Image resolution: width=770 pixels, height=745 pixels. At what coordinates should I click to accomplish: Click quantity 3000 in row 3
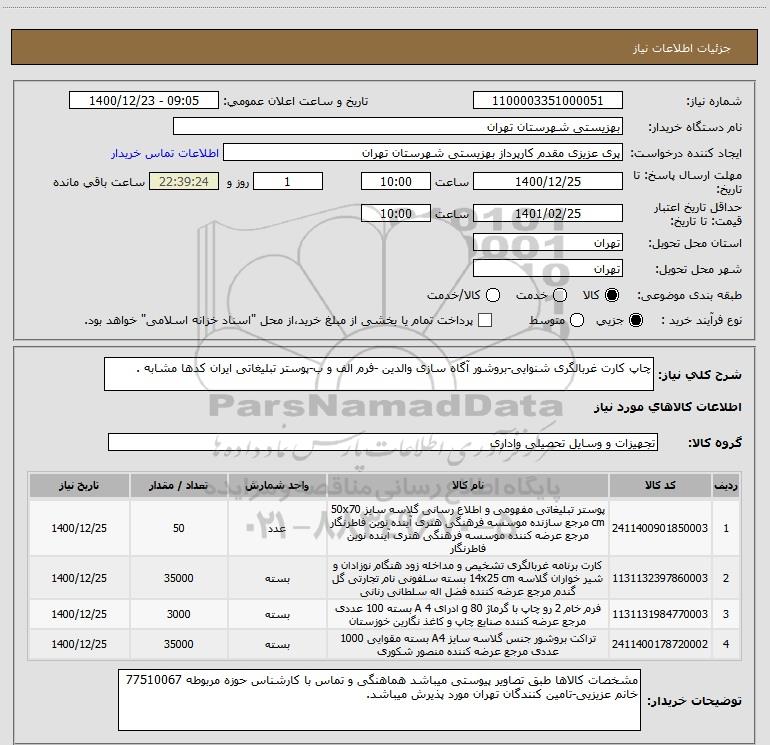tap(179, 614)
